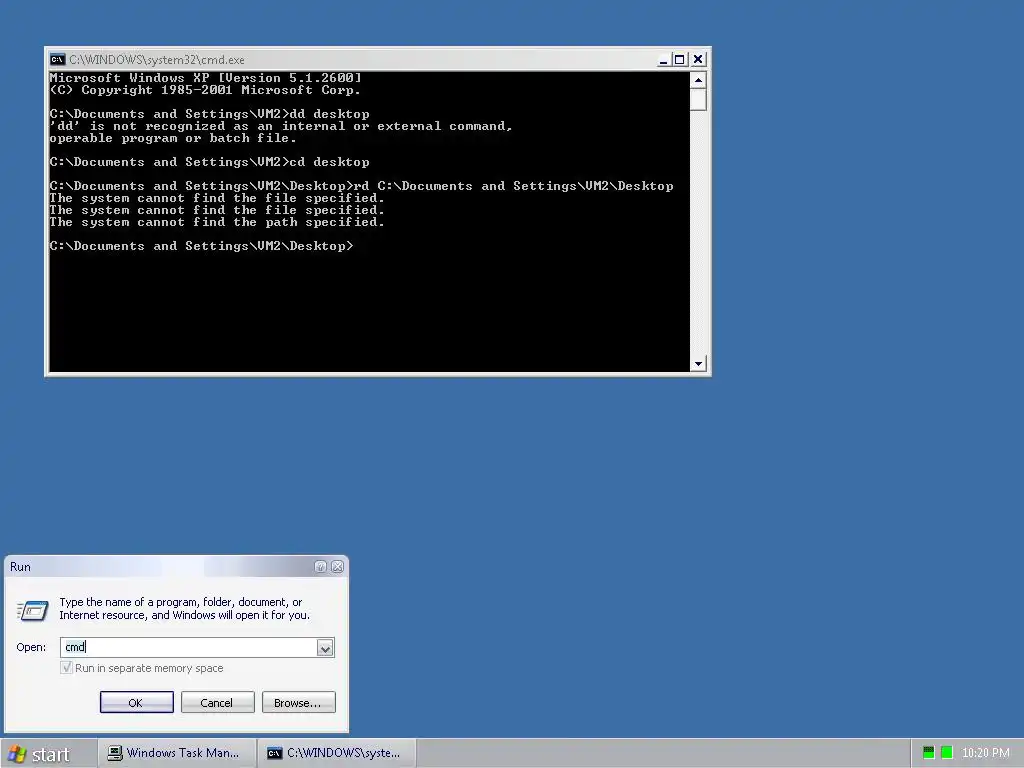Click the 'Open:' label in Run dialog
The height and width of the screenshot is (768, 1024).
click(x=31, y=647)
